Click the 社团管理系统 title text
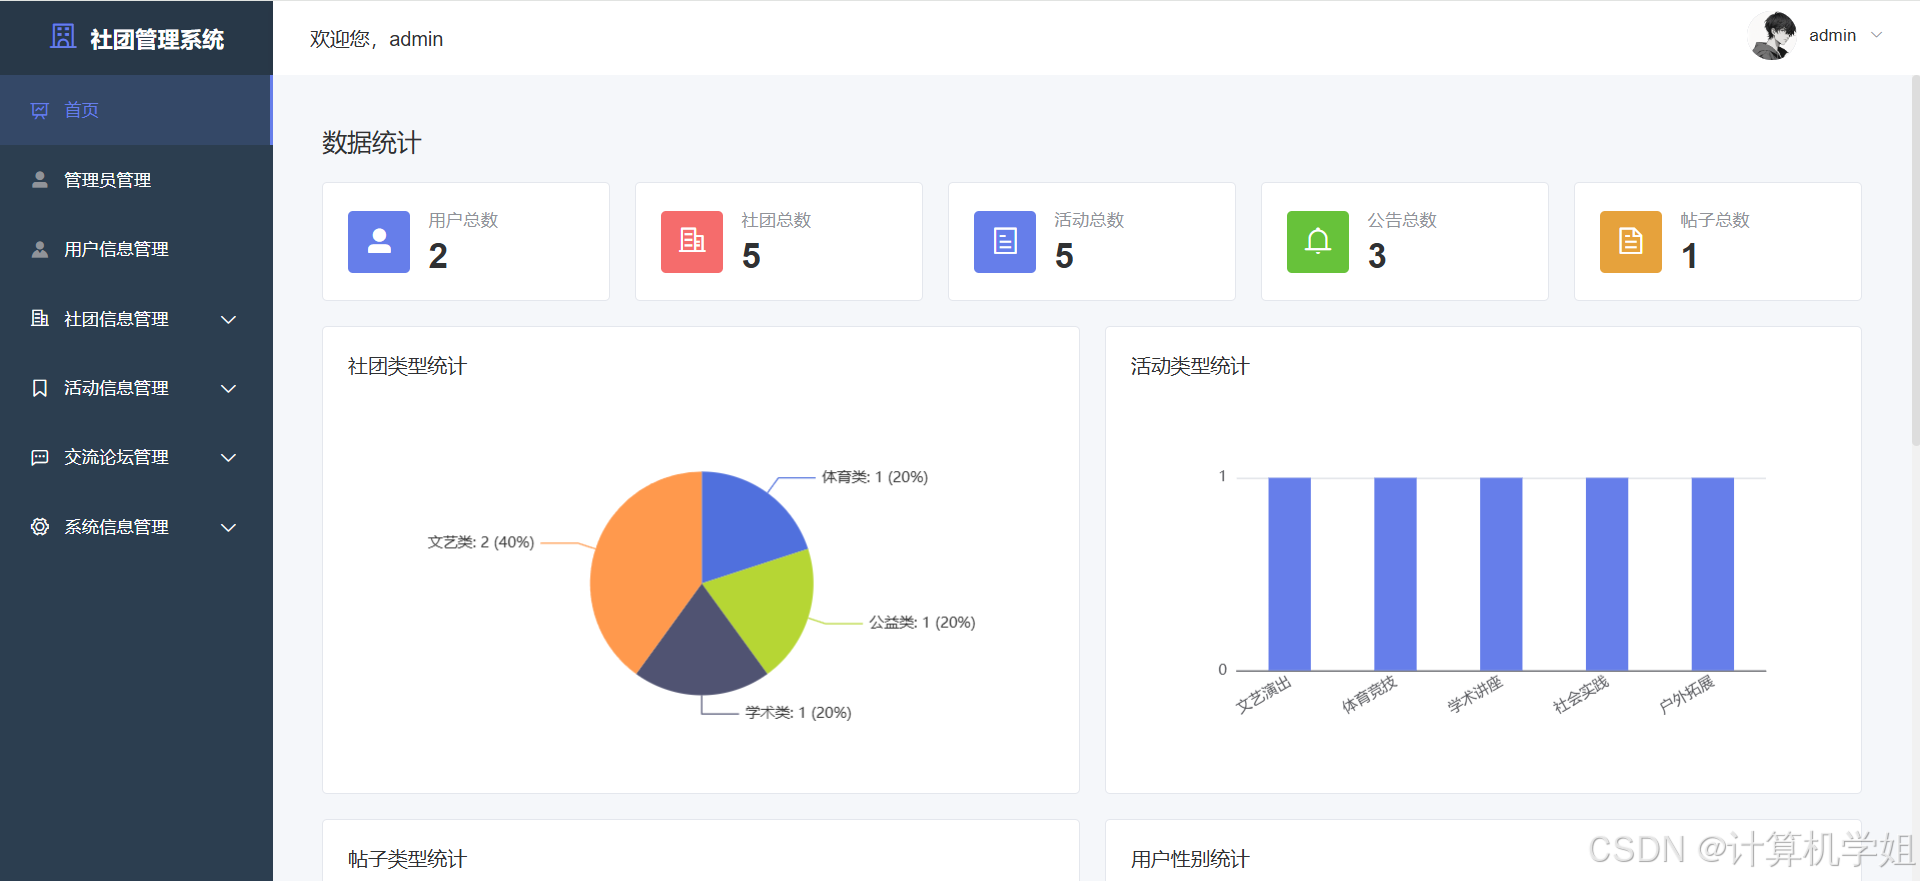The width and height of the screenshot is (1920, 881). 157,39
